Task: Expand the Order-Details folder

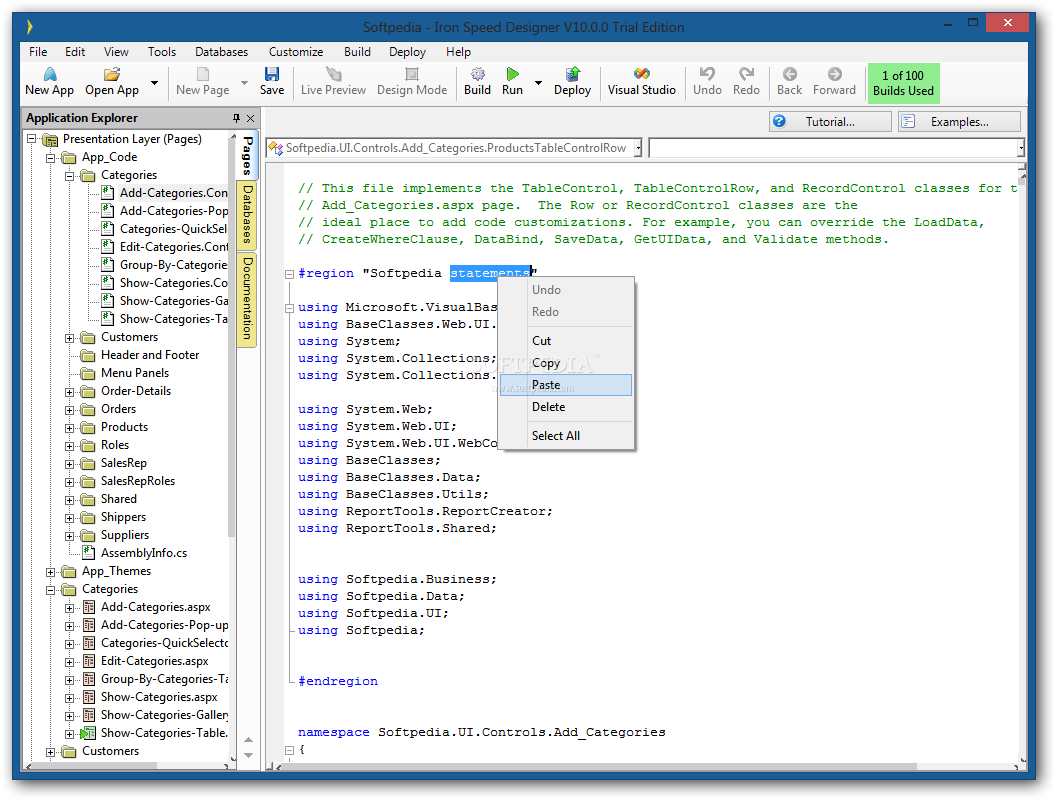Action: [x=69, y=392]
